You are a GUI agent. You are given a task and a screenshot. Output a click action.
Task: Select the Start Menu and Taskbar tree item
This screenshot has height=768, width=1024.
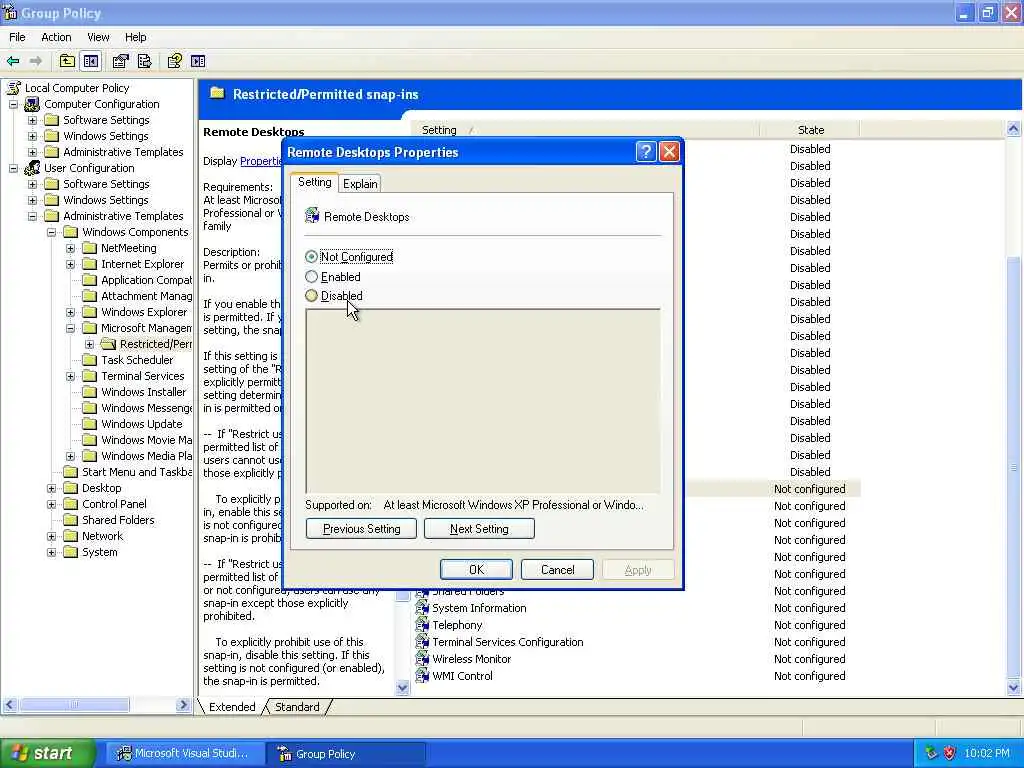coord(136,472)
